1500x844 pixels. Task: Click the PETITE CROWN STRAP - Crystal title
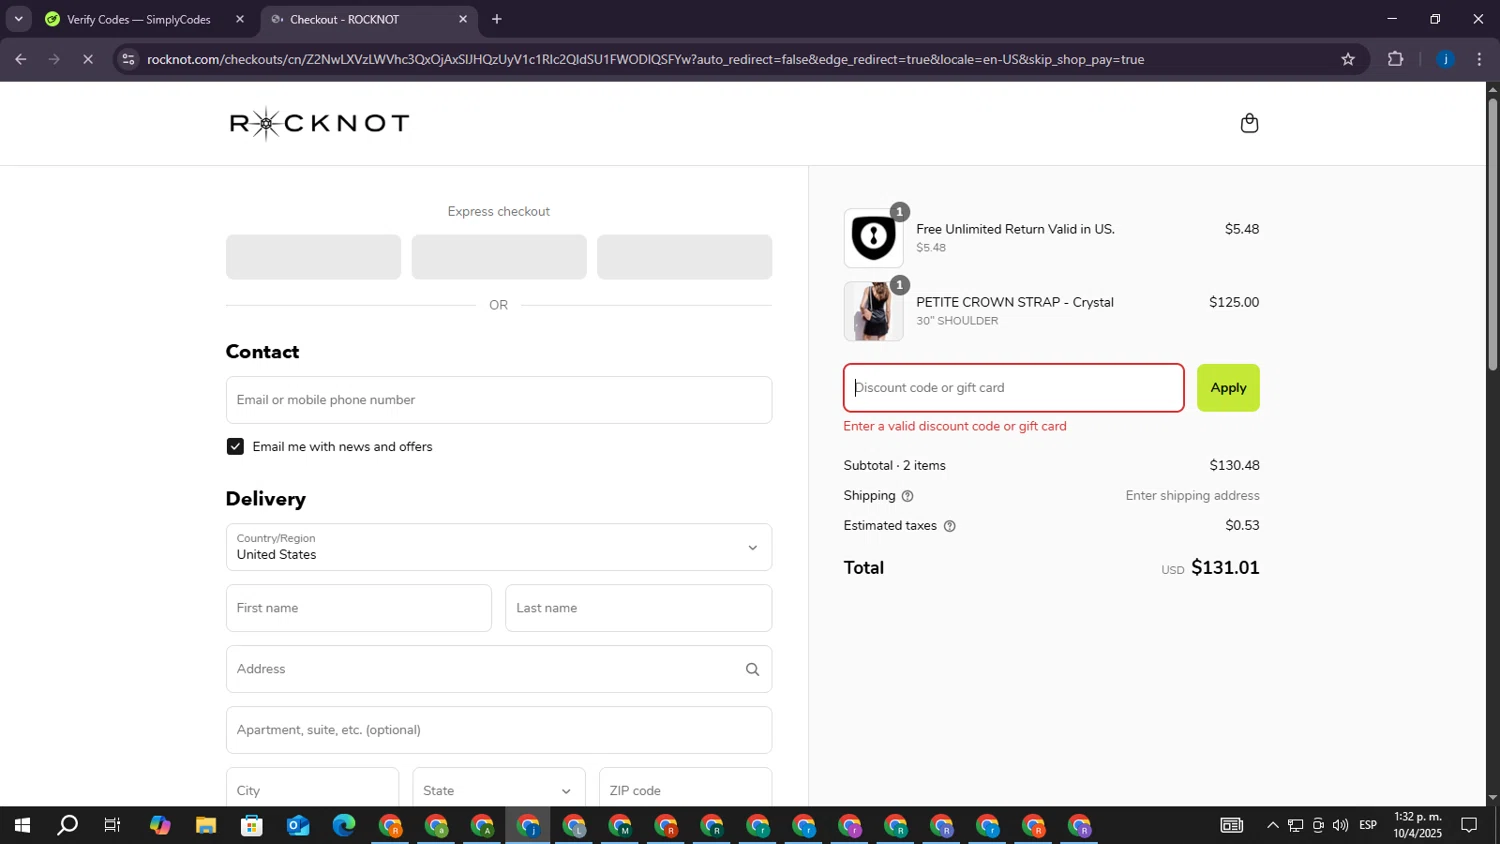1015,302
